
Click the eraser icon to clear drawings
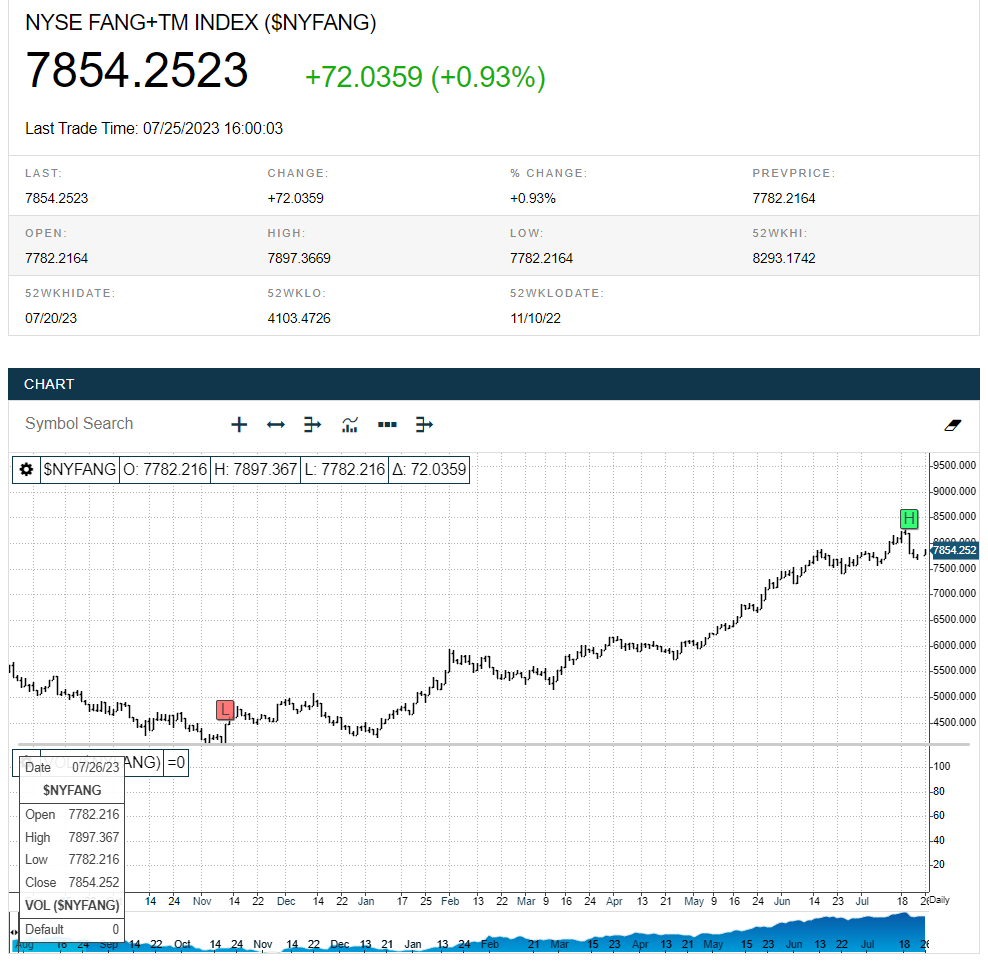(953, 426)
